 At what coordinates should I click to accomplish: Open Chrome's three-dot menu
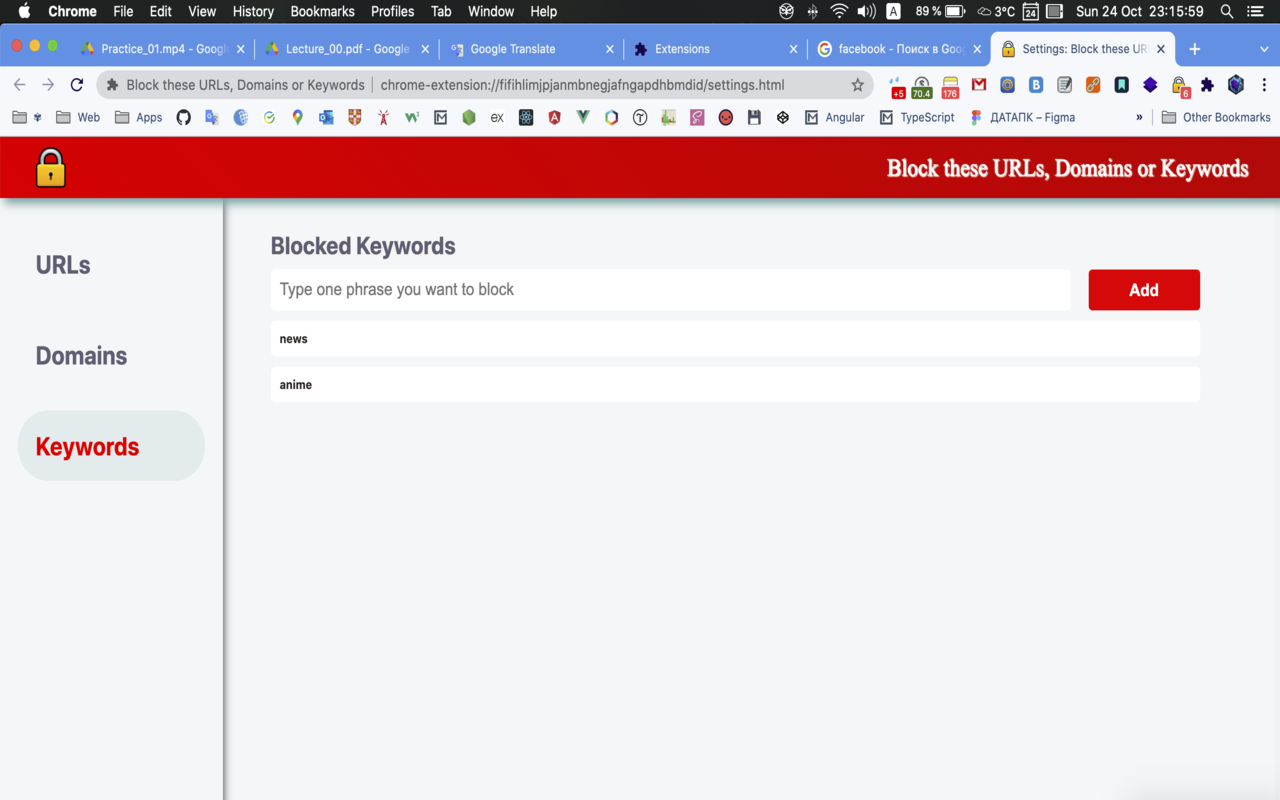[1265, 85]
